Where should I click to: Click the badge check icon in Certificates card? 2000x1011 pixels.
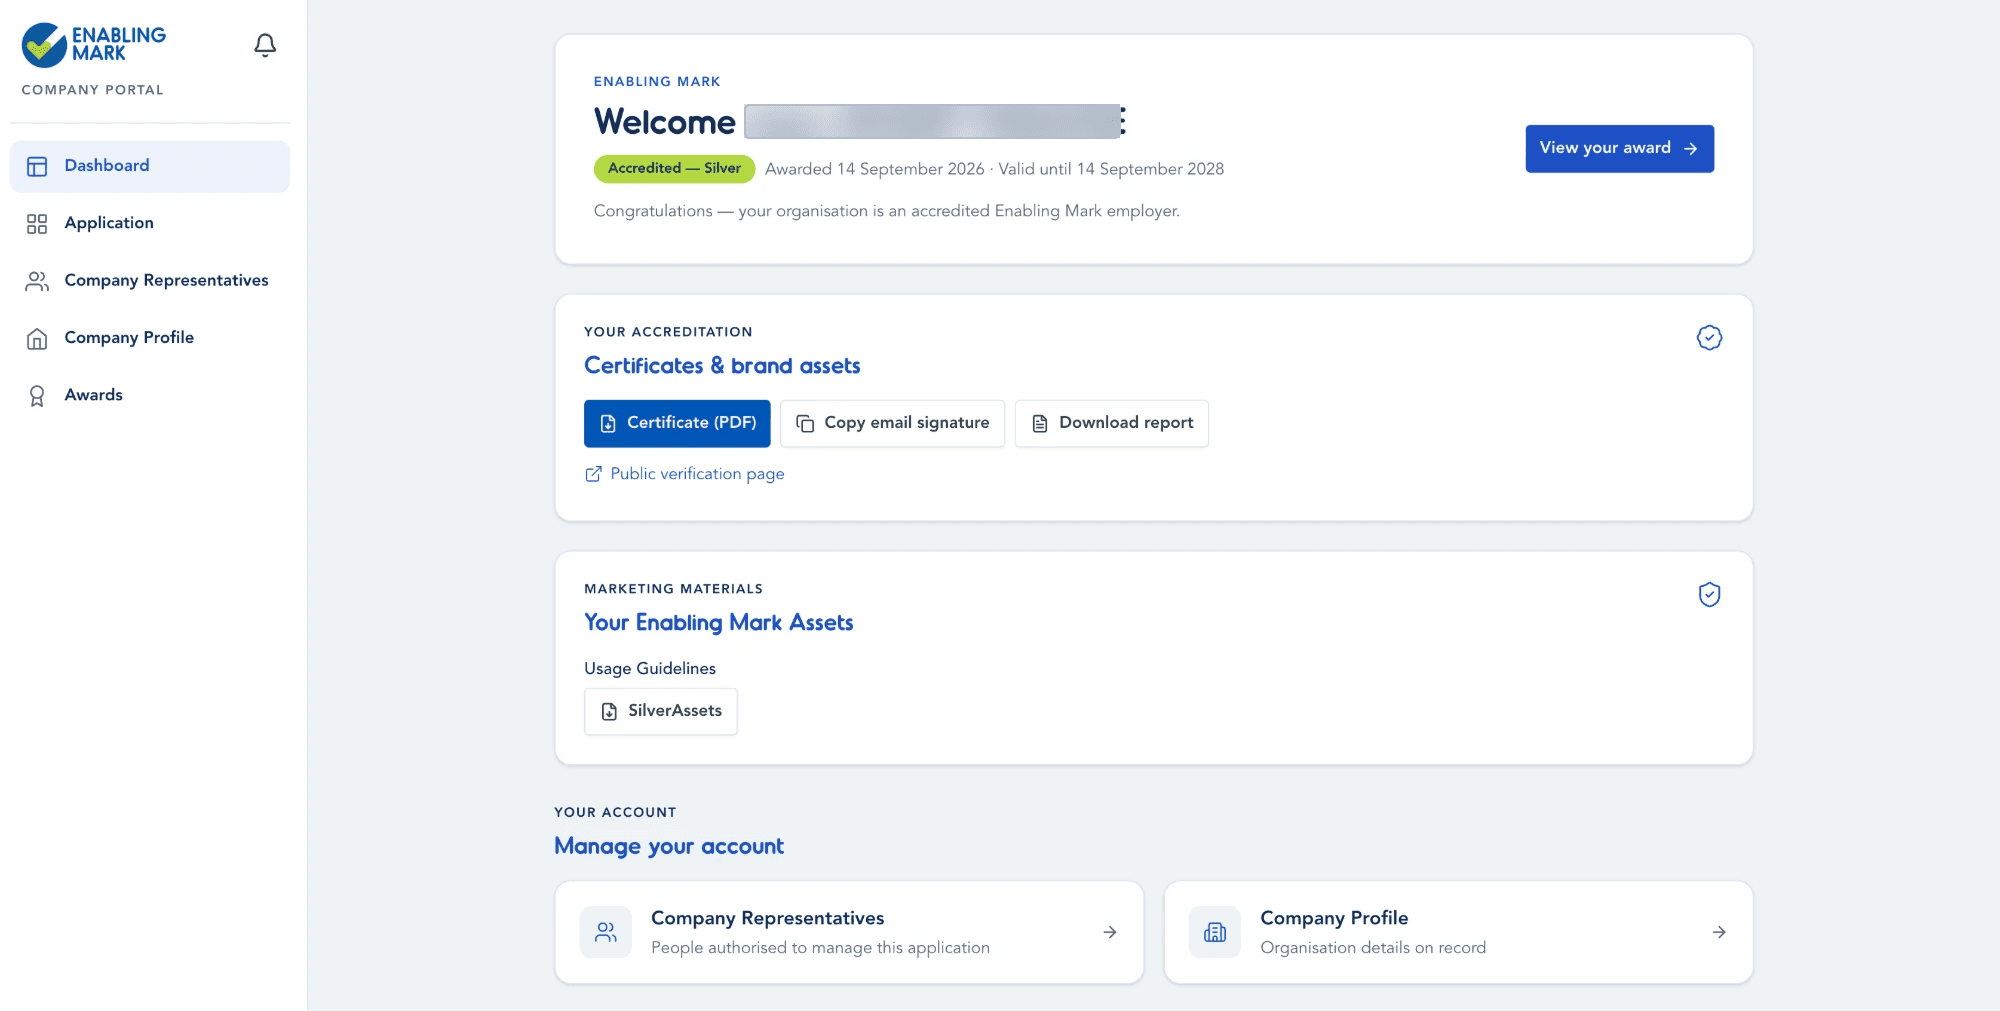pos(1709,338)
